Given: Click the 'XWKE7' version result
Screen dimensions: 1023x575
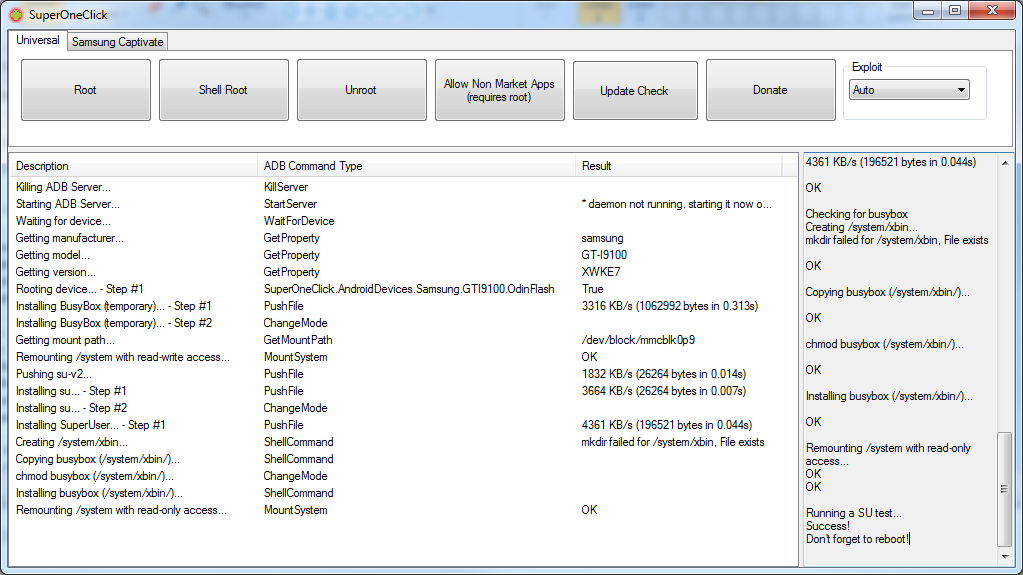Looking at the screenshot, I should pos(601,272).
